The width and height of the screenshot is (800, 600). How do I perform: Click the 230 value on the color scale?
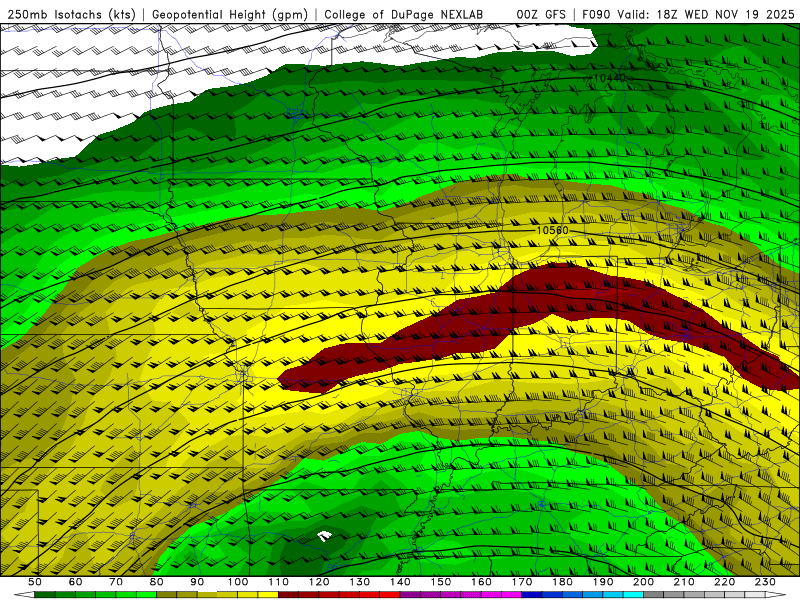point(766,582)
